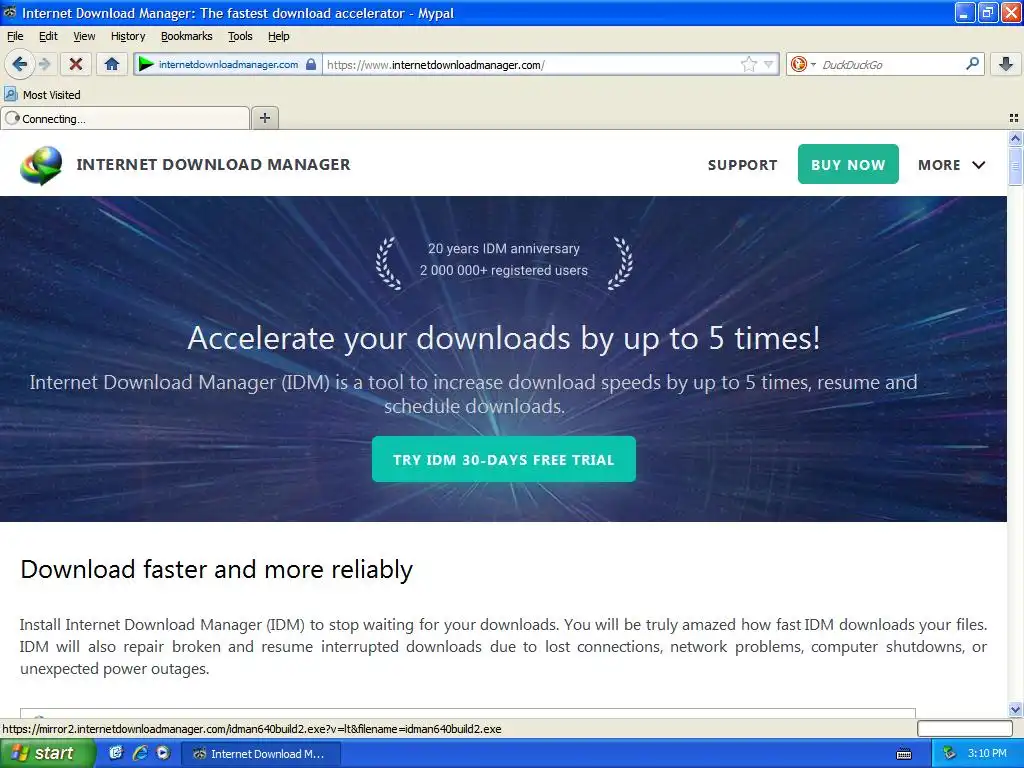Screen dimensions: 1024x768
Task: Open the Edit menu
Action: tap(48, 36)
